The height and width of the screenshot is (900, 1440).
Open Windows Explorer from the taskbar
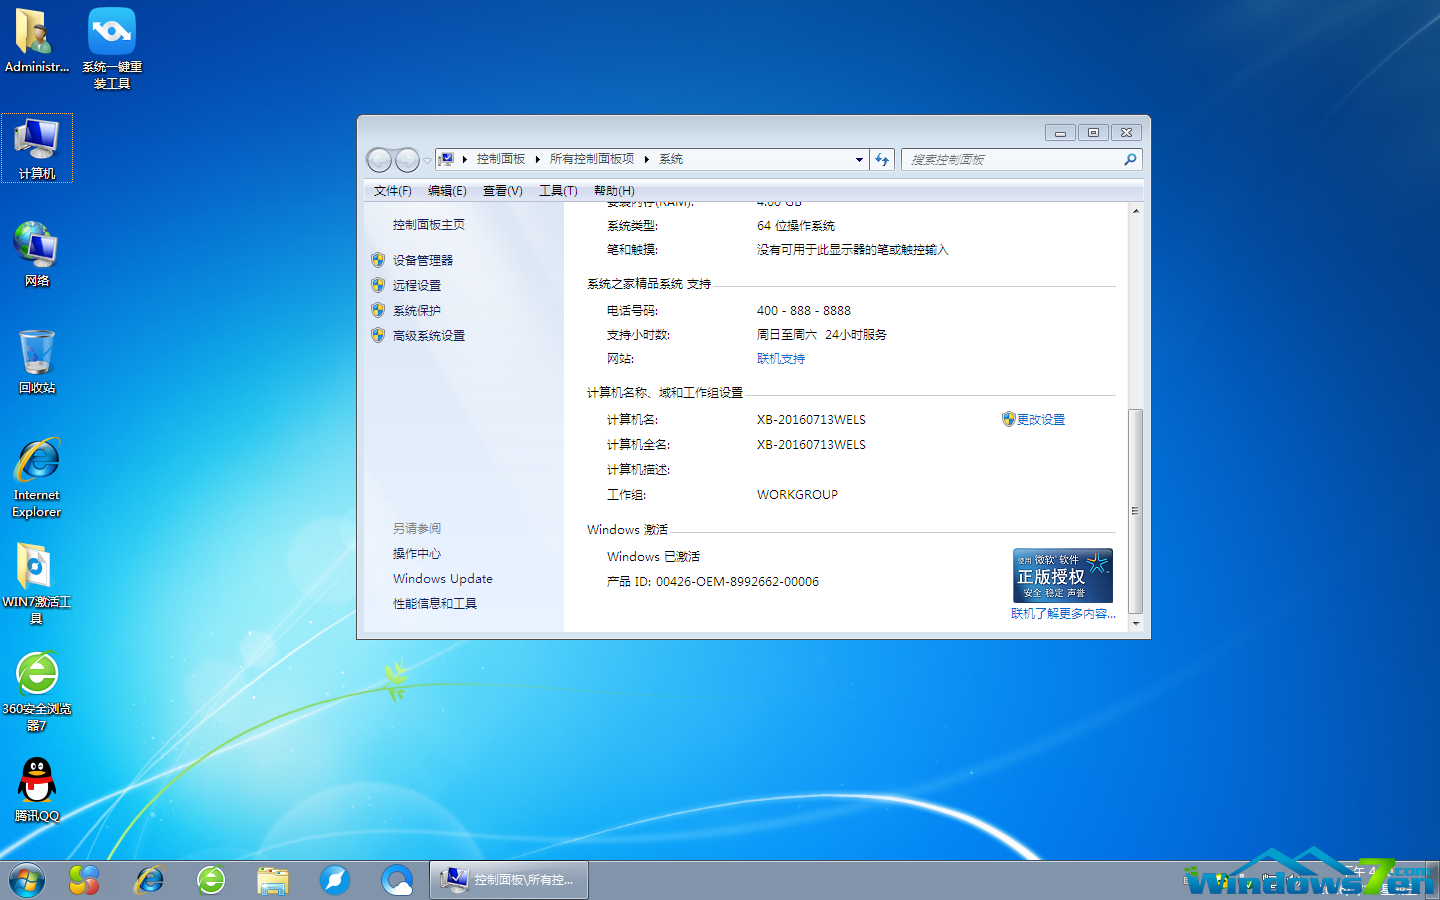272,880
